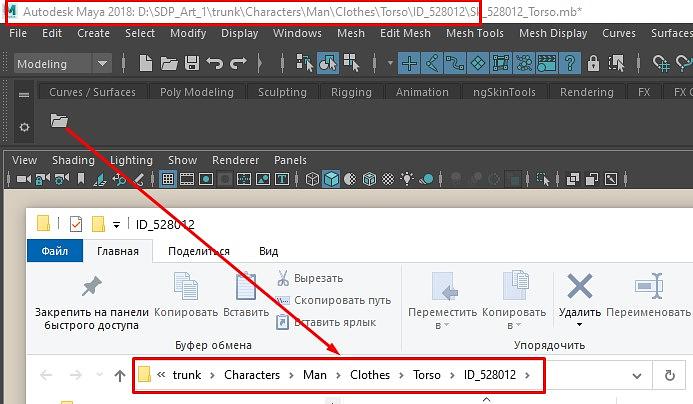Click Закрепить на панели быстрого доступа

pos(91,302)
